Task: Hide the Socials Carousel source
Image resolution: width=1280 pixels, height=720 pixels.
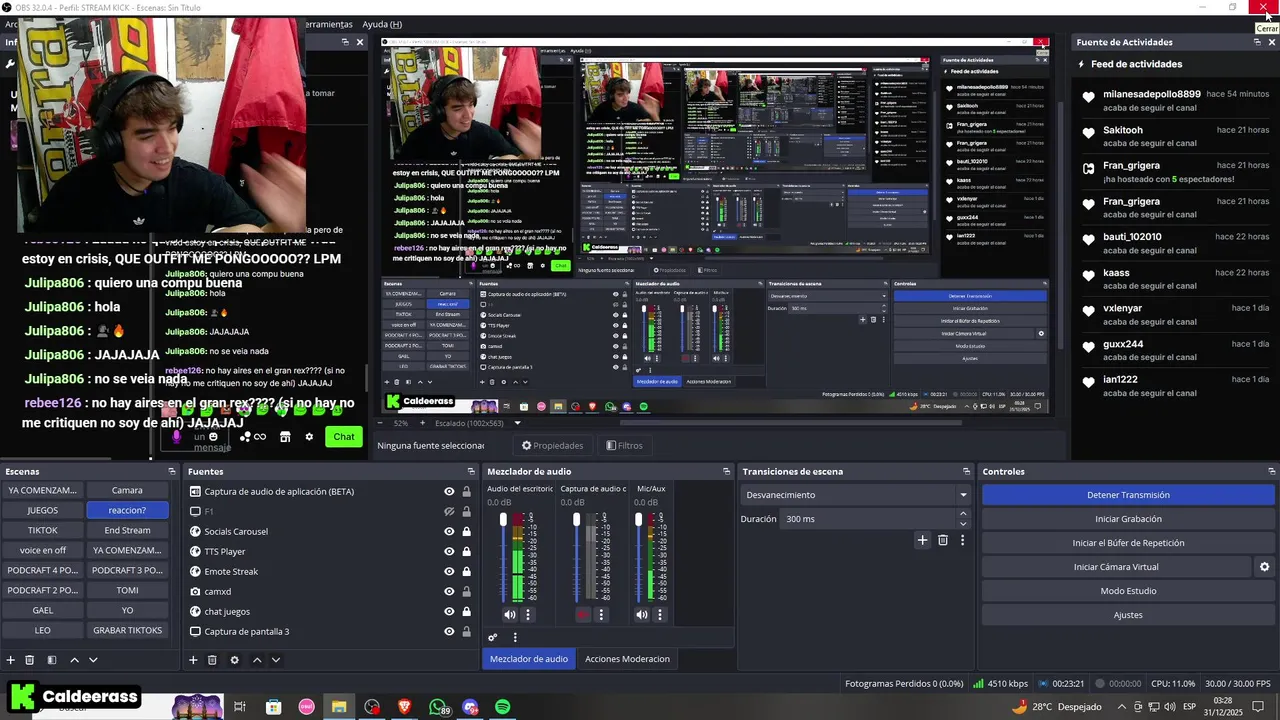Action: [x=449, y=531]
